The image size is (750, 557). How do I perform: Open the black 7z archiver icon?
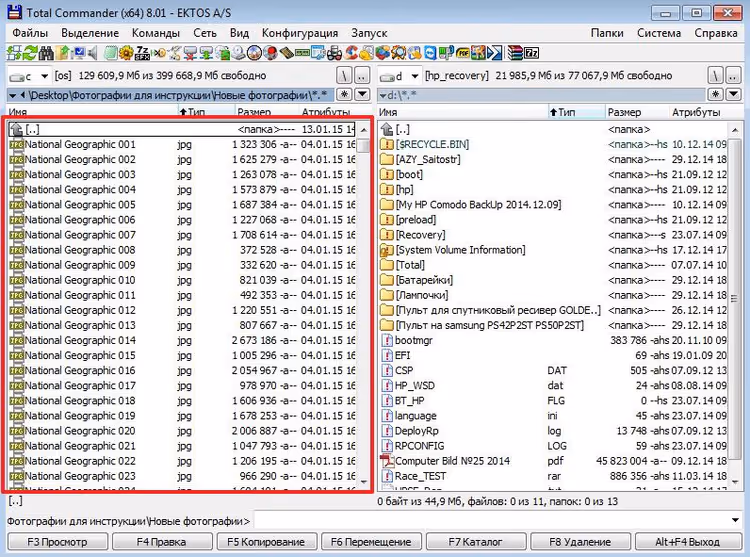coord(531,53)
